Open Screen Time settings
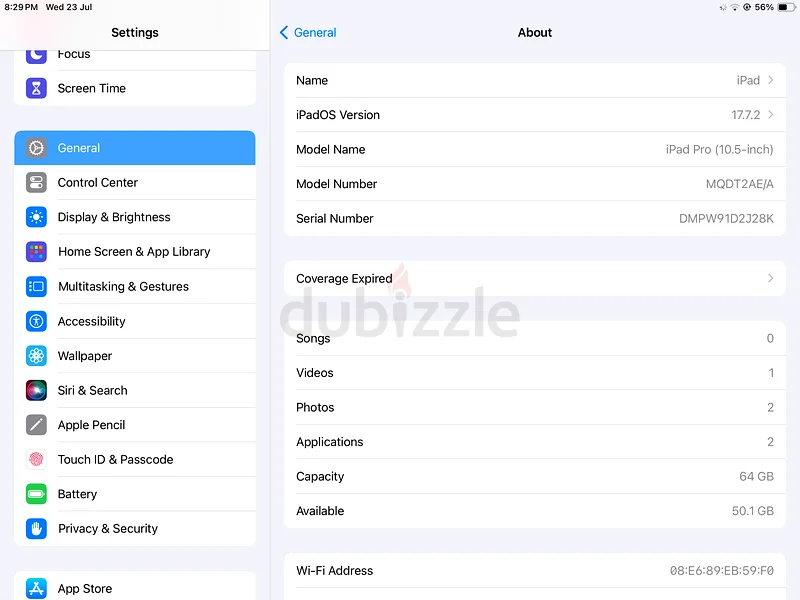The image size is (800, 600). tap(135, 88)
